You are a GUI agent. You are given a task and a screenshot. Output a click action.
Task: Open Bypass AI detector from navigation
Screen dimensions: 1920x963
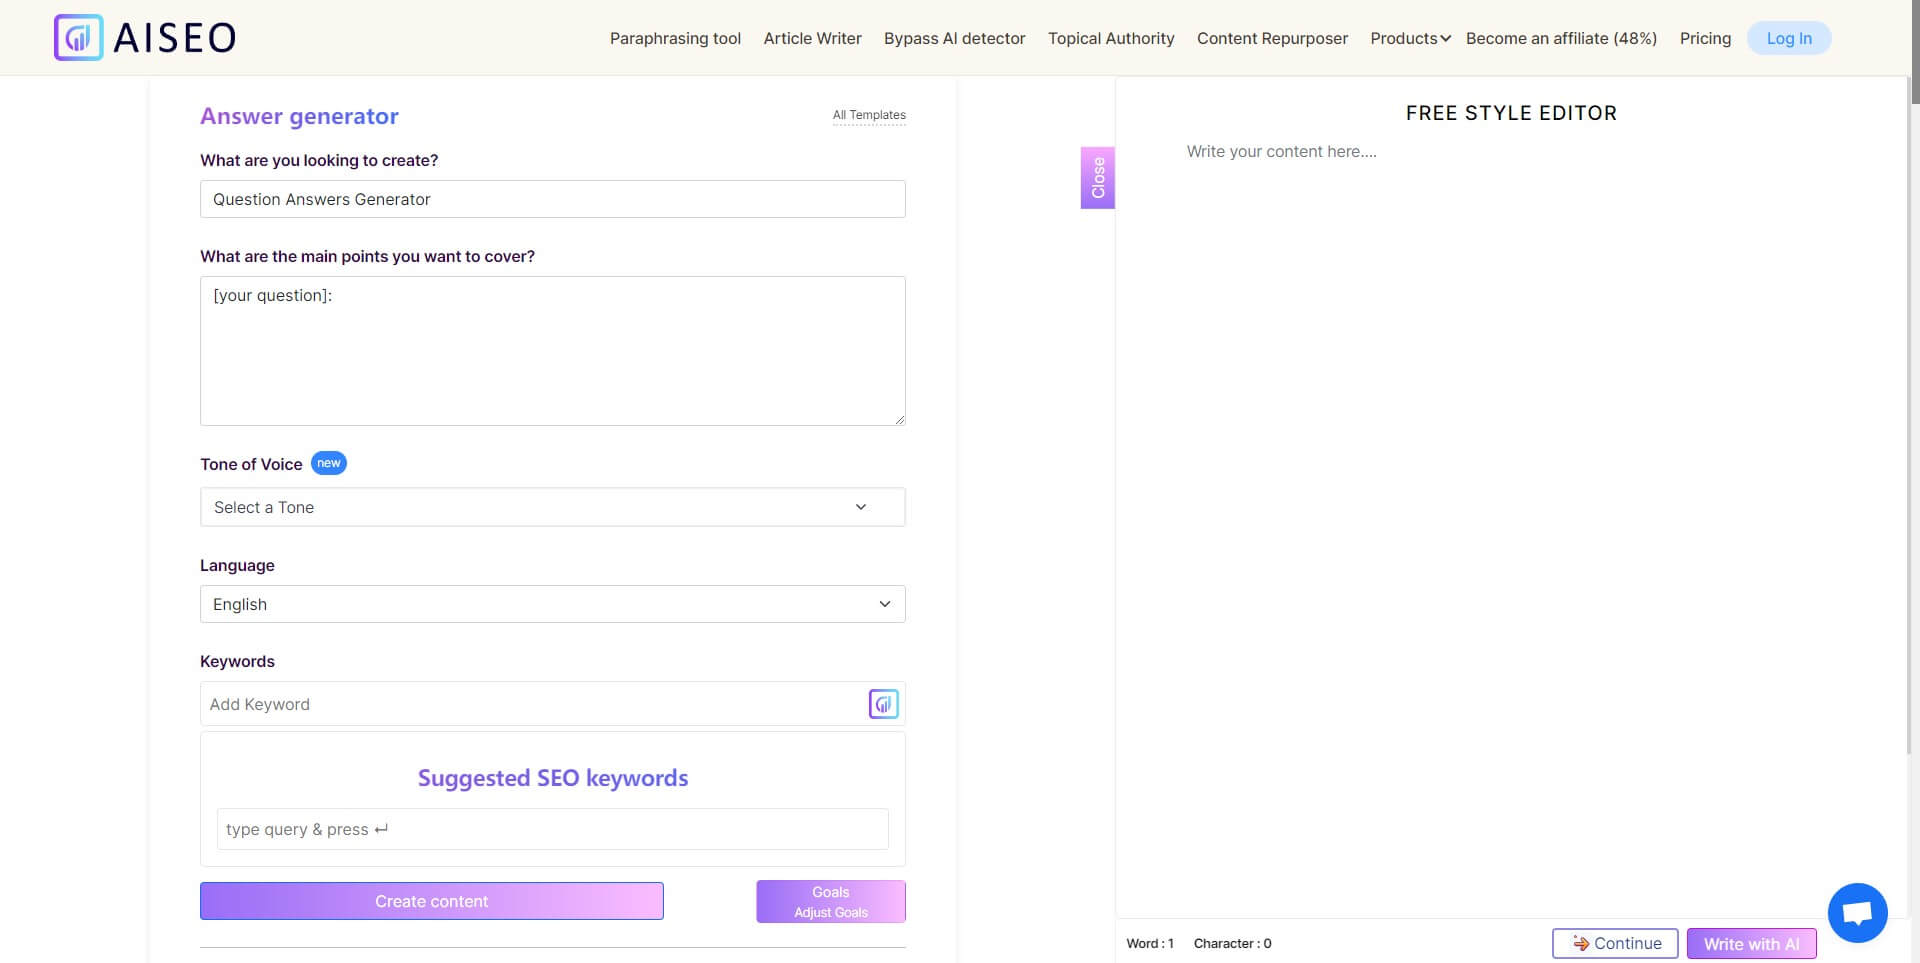pos(954,38)
